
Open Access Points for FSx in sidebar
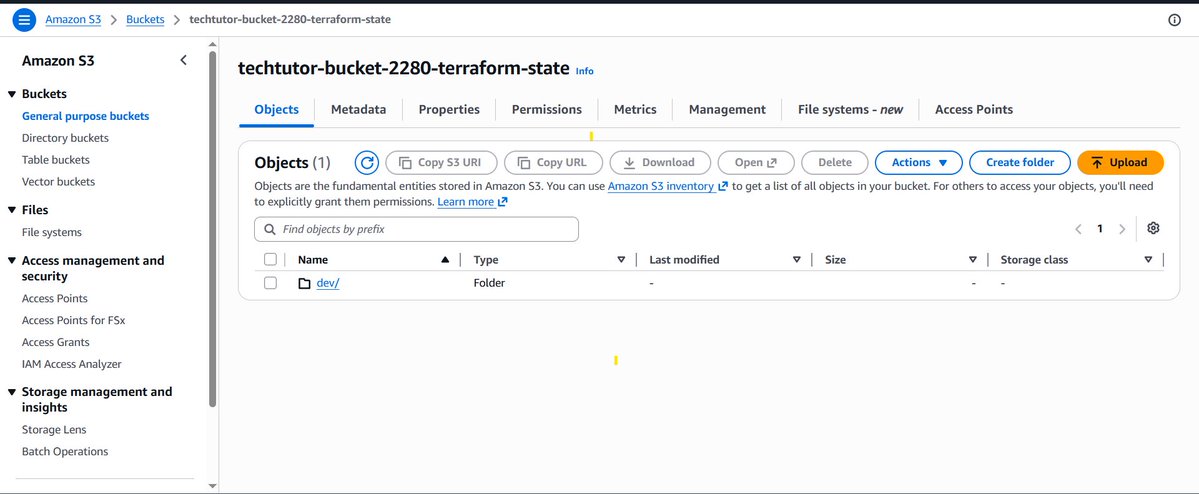point(73,320)
